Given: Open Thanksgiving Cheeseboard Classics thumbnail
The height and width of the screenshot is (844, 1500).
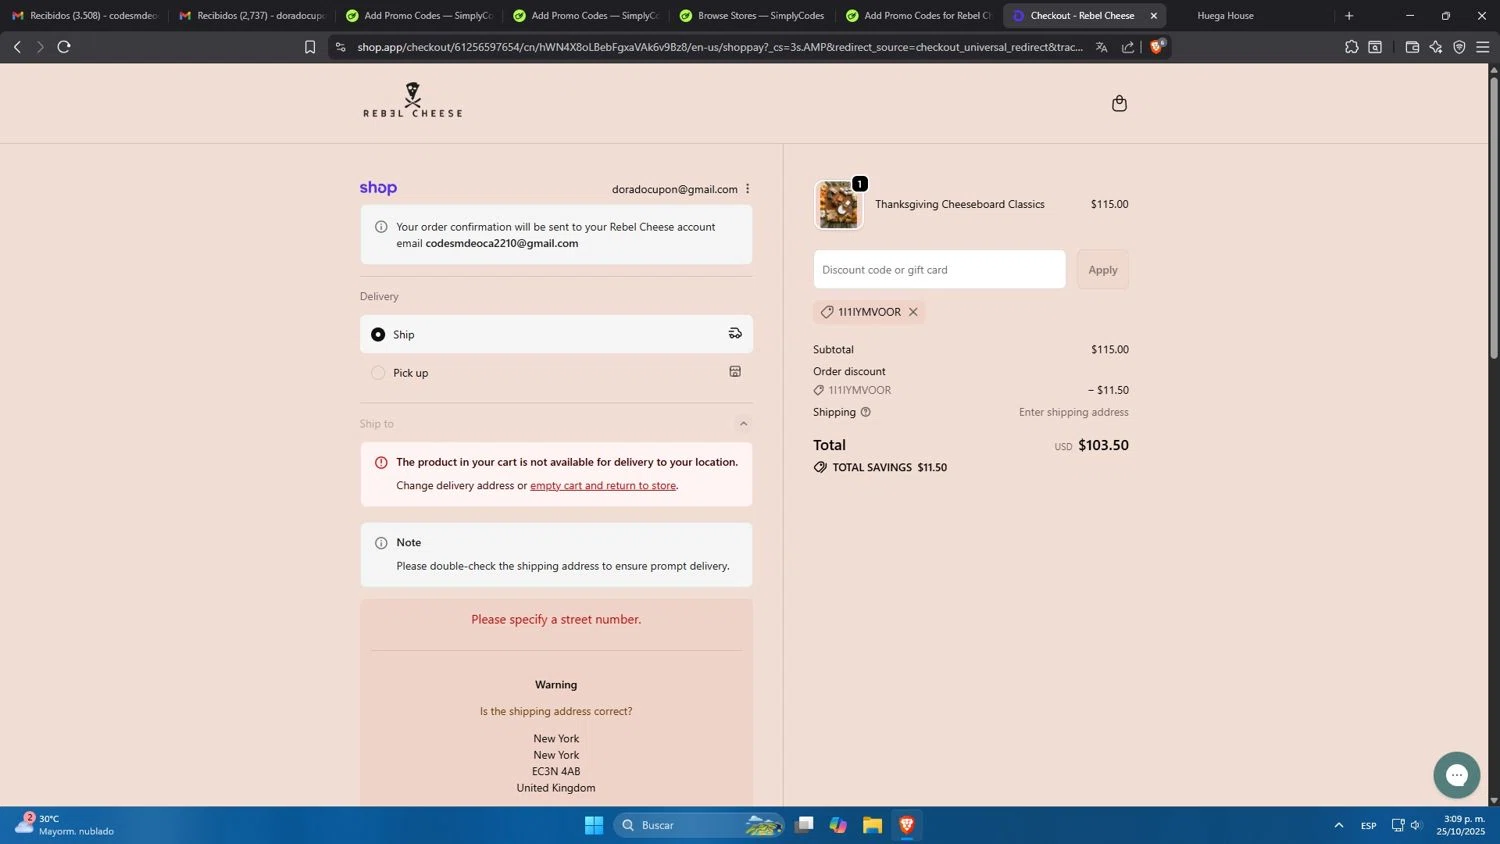Looking at the screenshot, I should [x=838, y=205].
